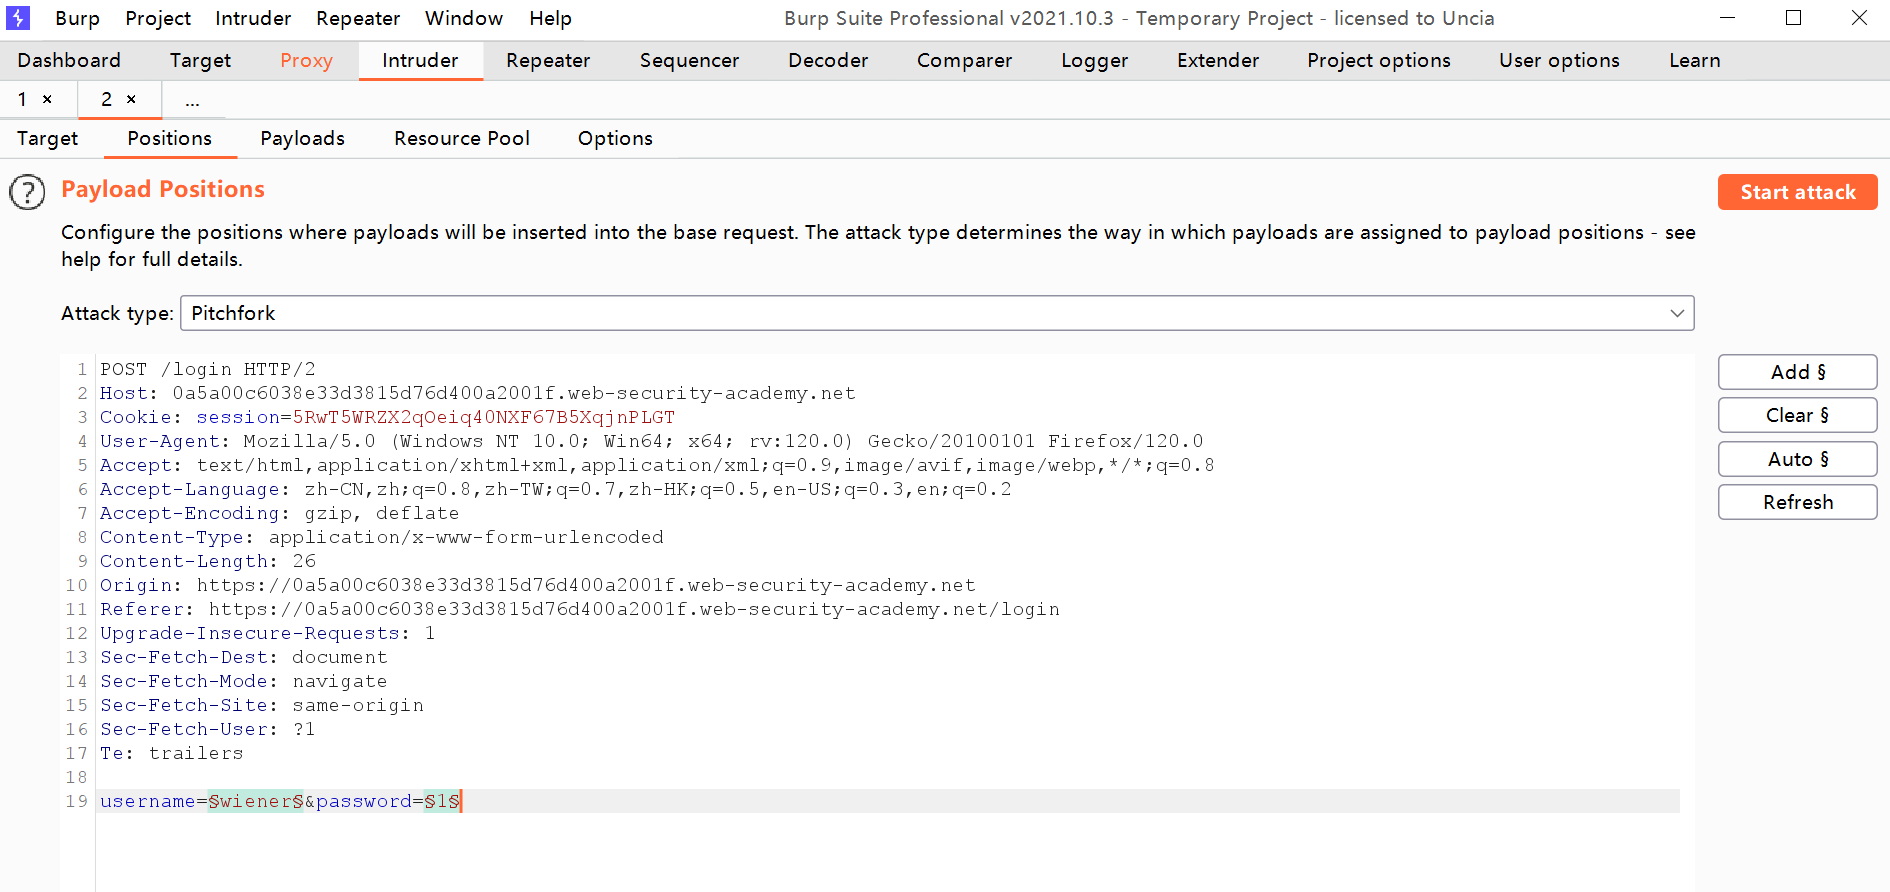Click the Te: trailers header line
The image size is (1890, 892).
[x=171, y=753]
